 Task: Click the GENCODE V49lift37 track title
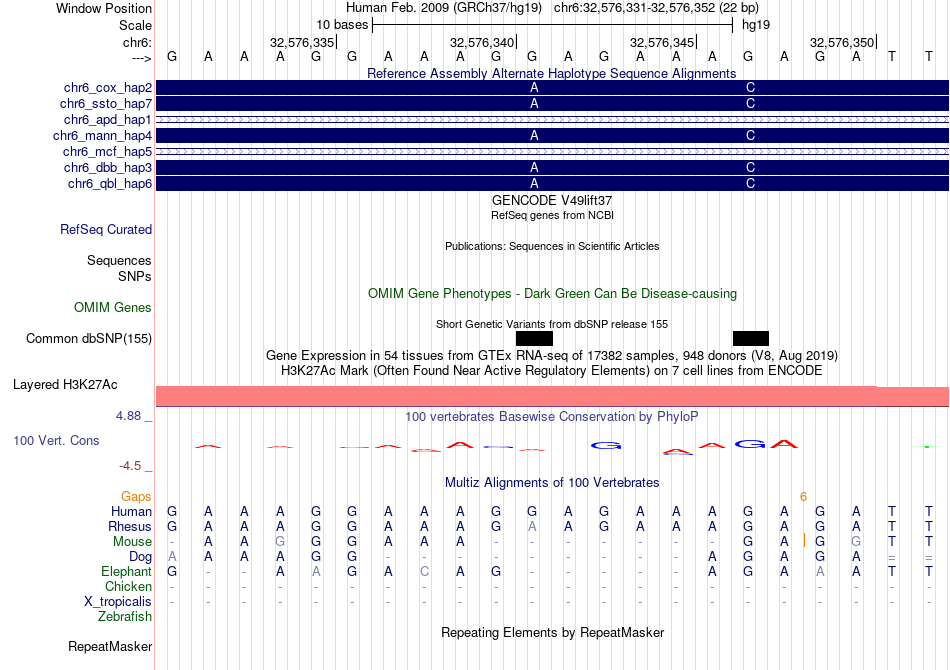point(552,201)
